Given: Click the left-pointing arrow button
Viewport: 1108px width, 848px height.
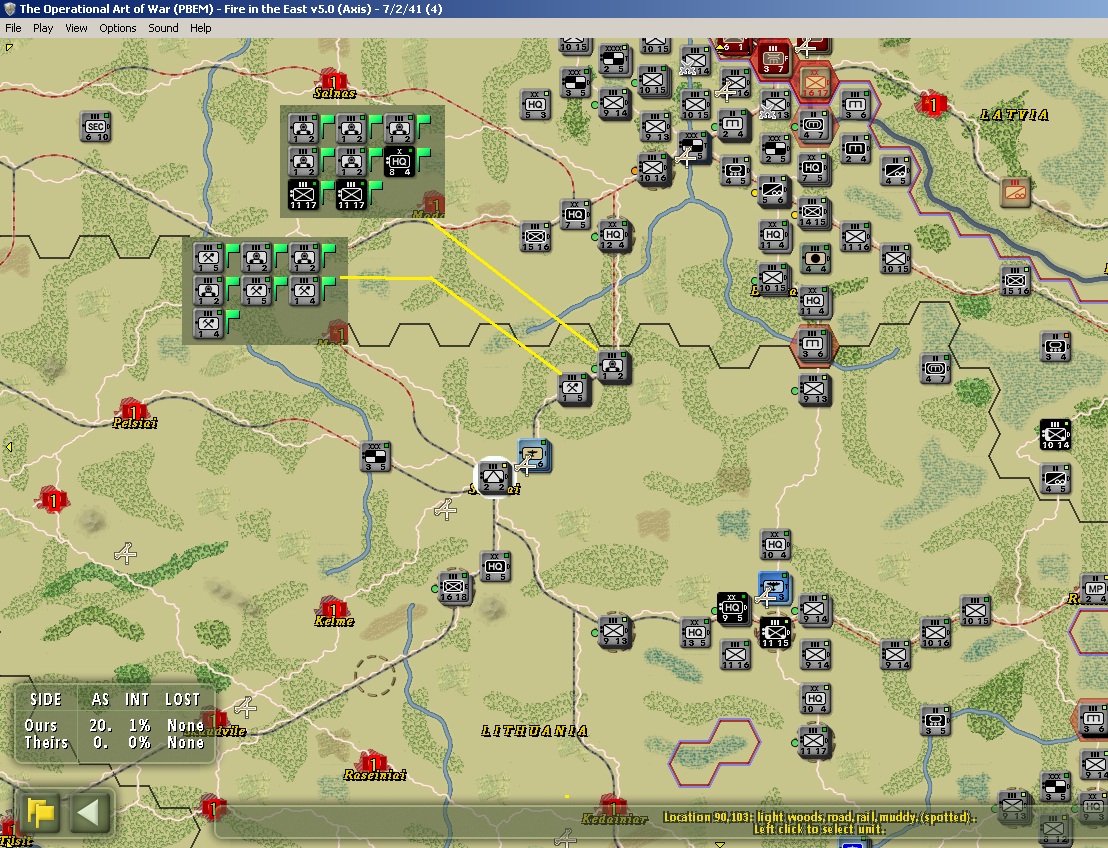Looking at the screenshot, I should coord(90,813).
